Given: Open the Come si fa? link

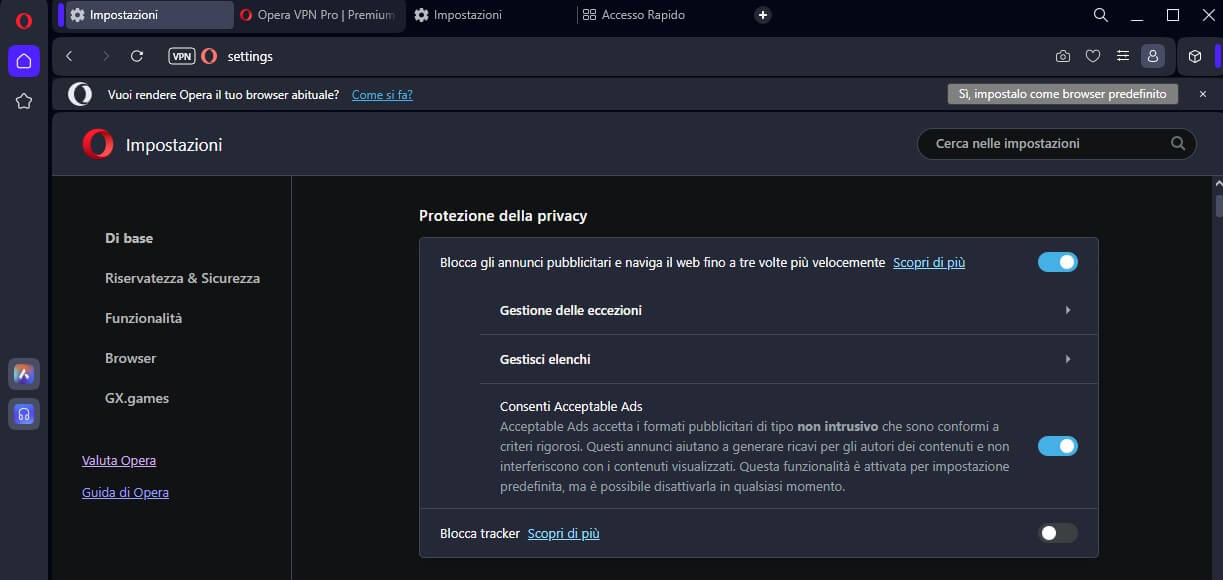Looking at the screenshot, I should [382, 95].
